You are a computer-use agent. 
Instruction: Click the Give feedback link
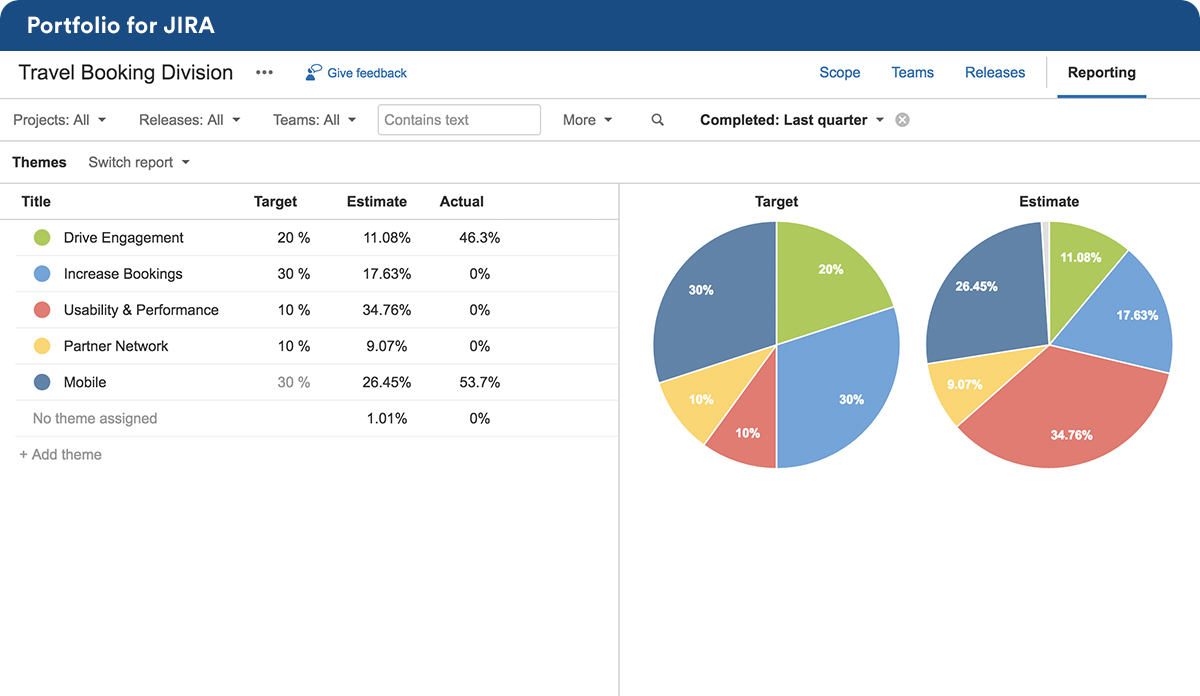pos(367,73)
